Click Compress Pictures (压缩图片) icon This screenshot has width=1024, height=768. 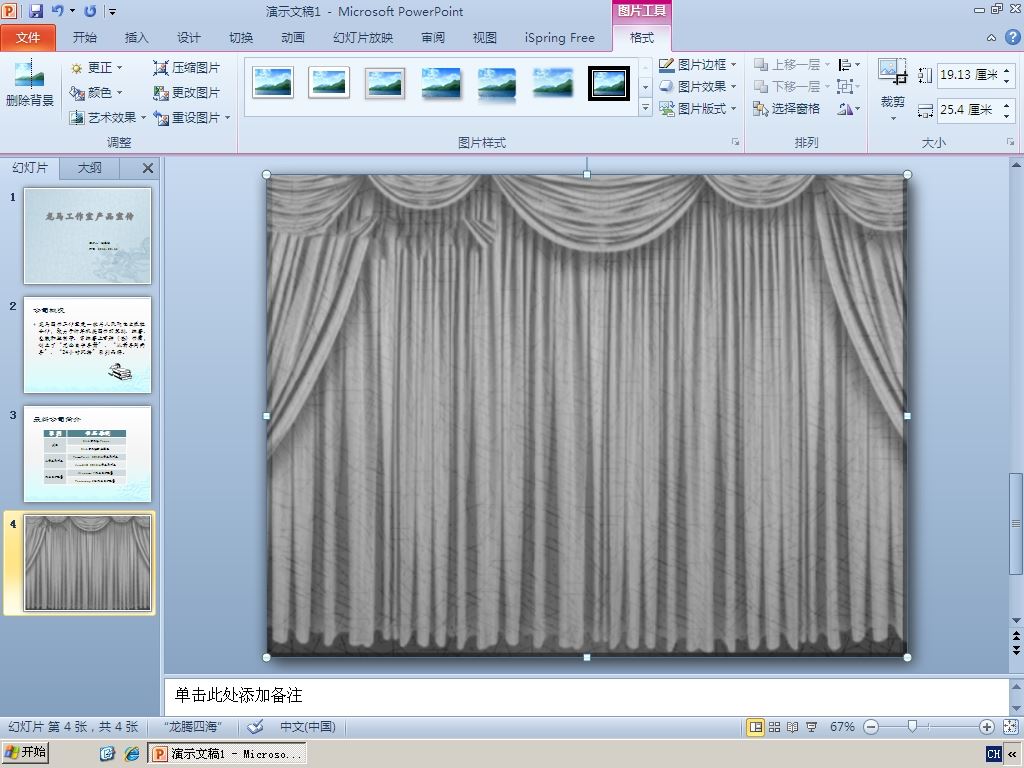click(160, 68)
